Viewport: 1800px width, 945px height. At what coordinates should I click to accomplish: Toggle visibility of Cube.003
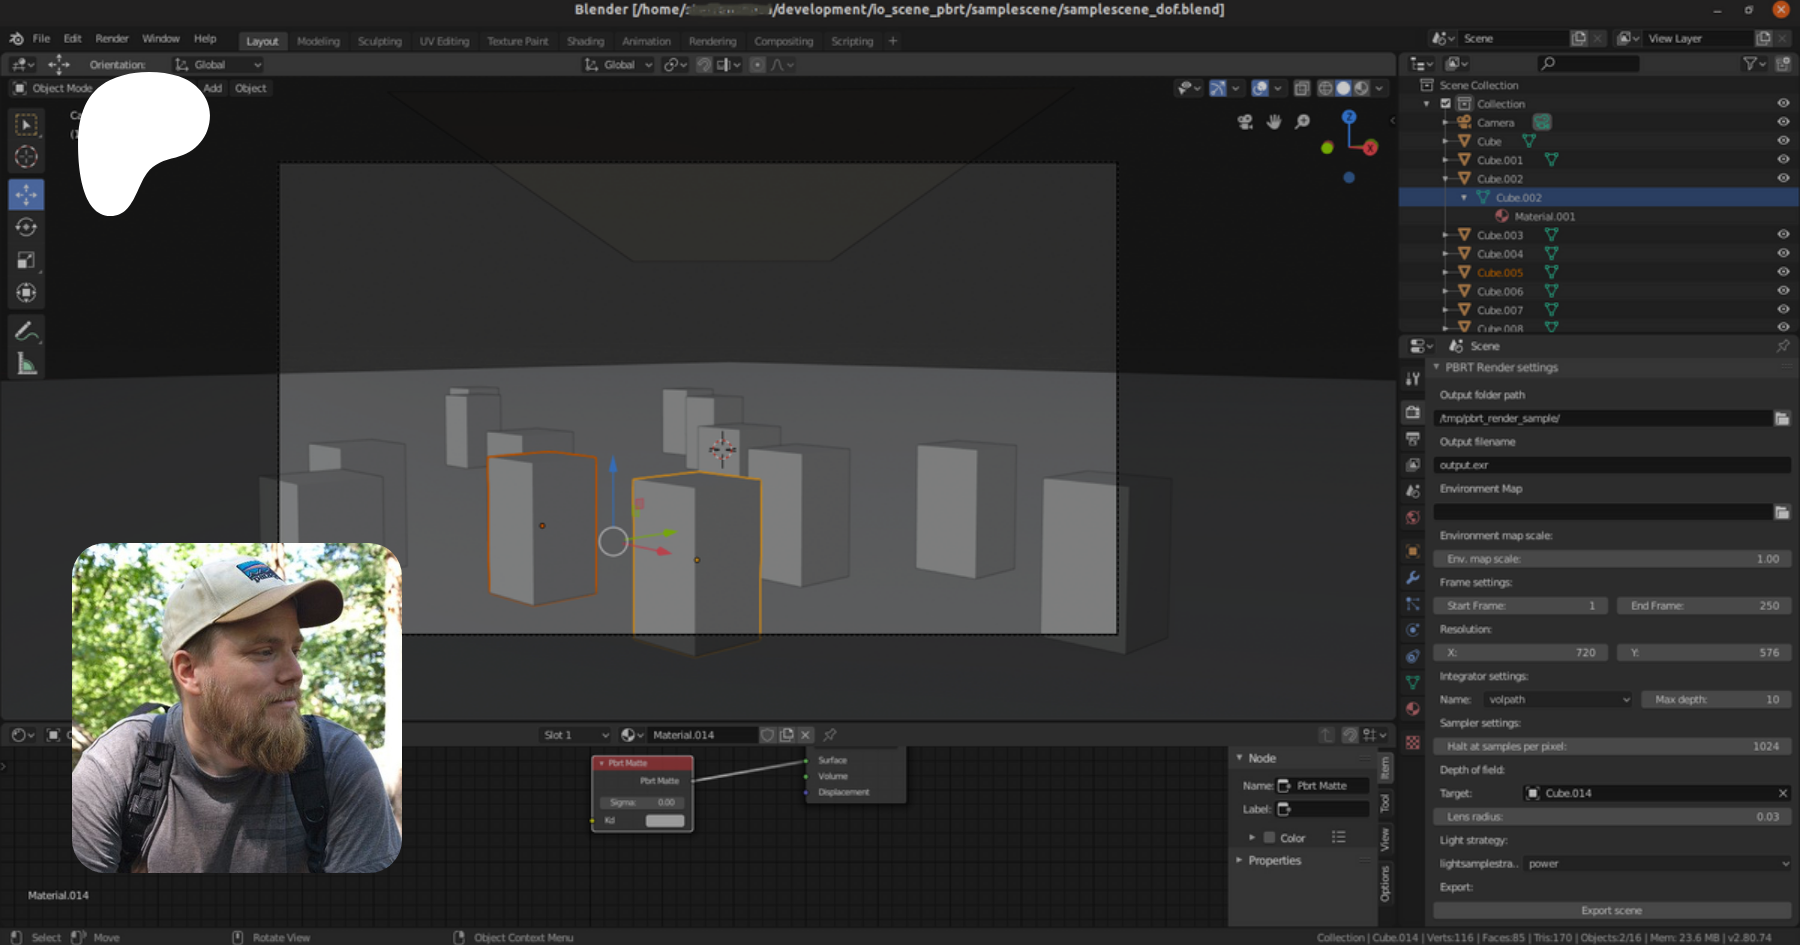tap(1782, 235)
